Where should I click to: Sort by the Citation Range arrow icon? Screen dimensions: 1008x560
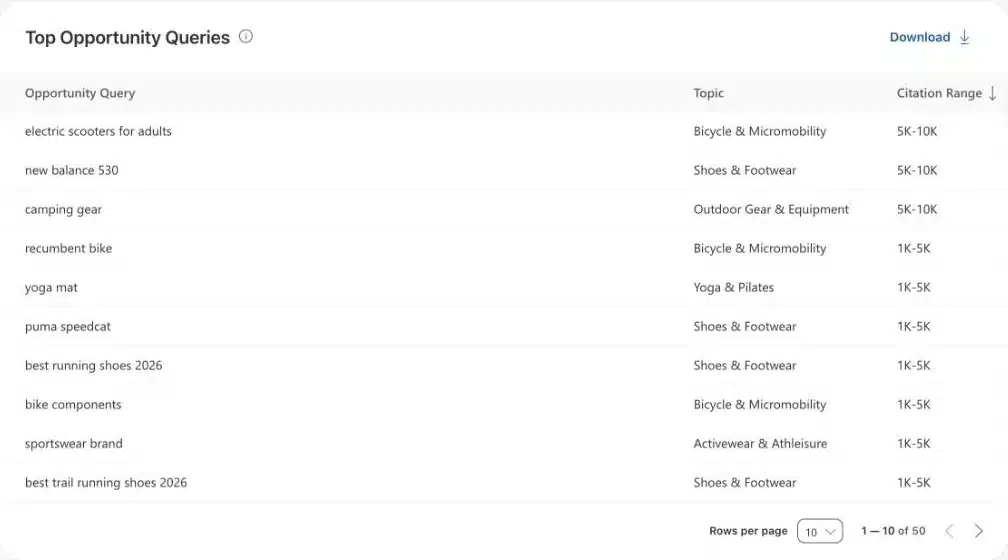coord(993,93)
